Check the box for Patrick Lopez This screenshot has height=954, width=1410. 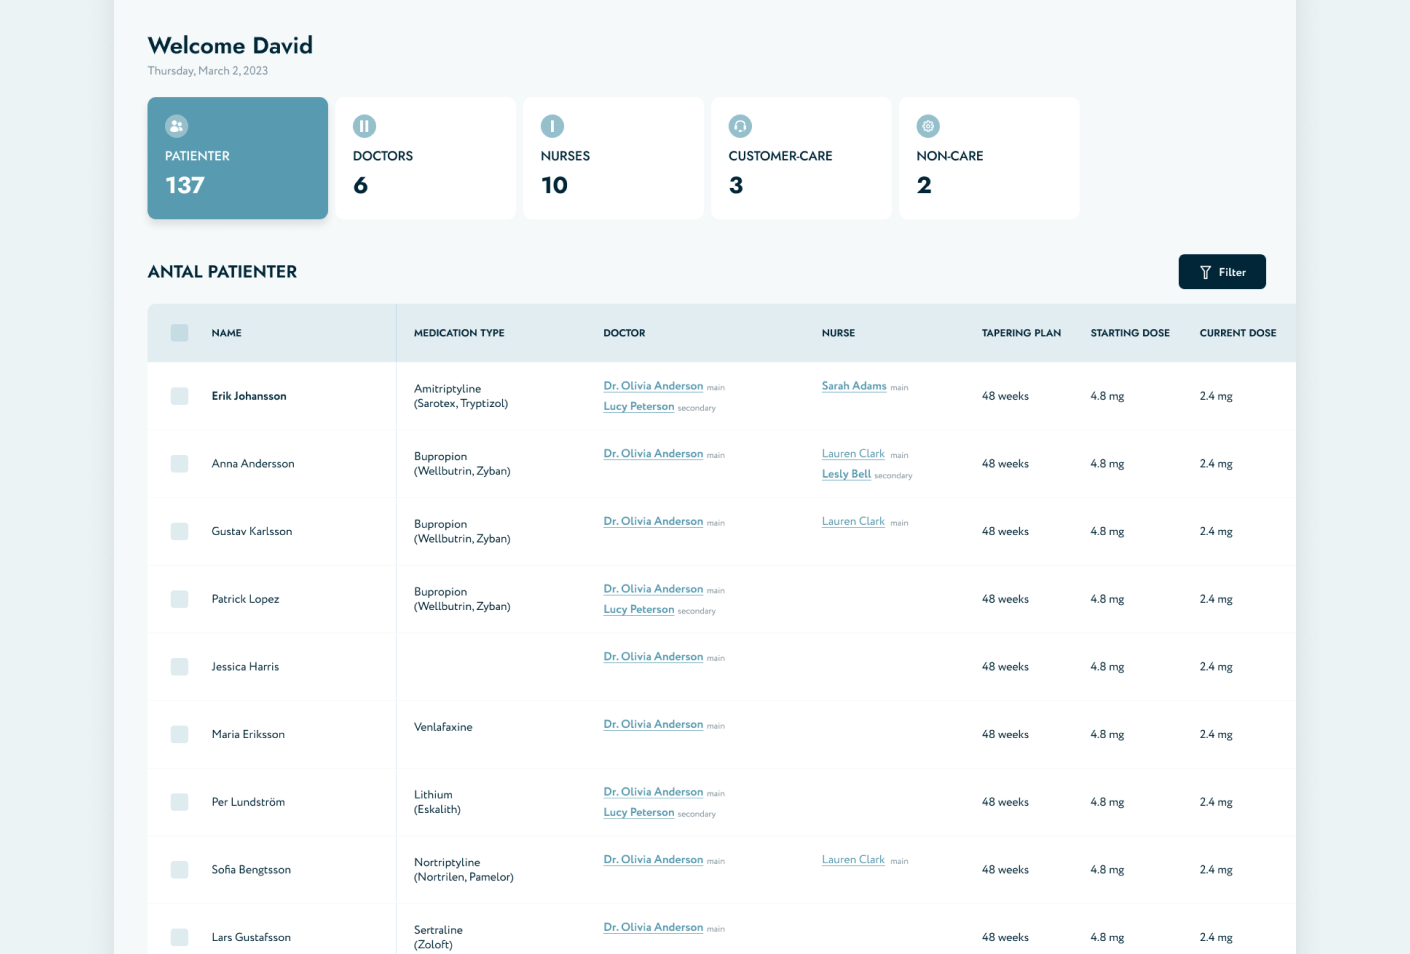(x=180, y=599)
